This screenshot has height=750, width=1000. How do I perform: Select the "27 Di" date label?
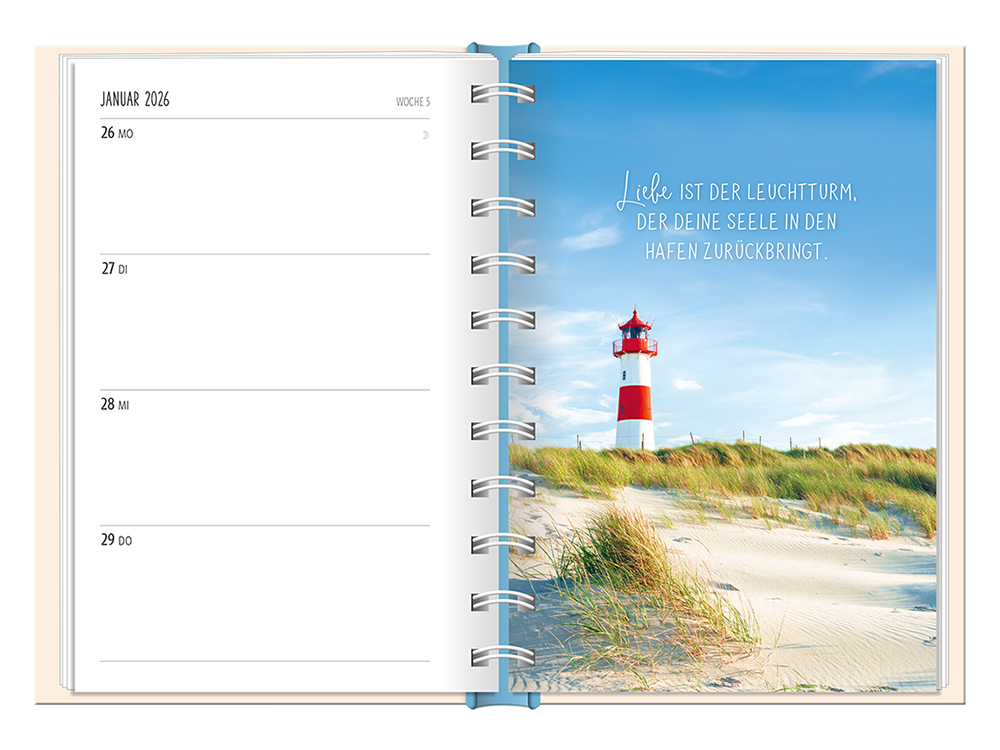click(115, 269)
